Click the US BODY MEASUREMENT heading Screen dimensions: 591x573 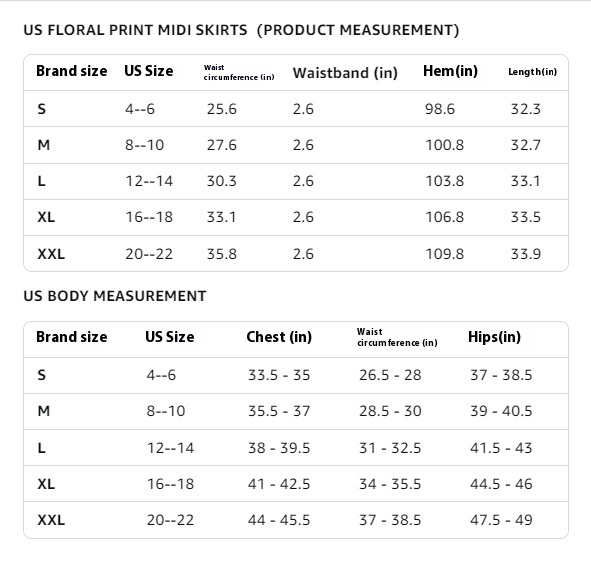point(115,296)
